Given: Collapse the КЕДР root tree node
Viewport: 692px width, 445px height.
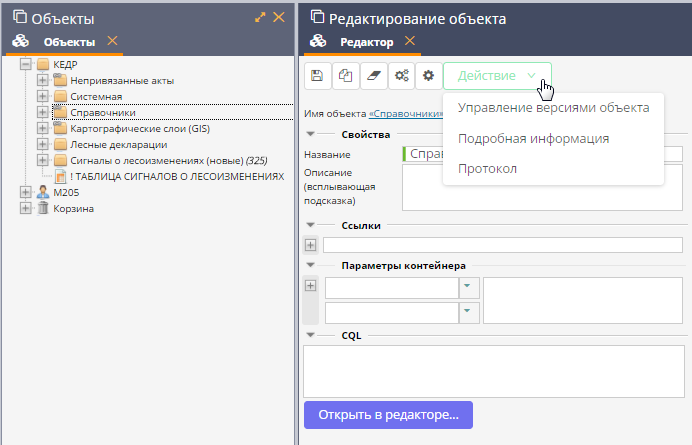Looking at the screenshot, I should tap(26, 65).
